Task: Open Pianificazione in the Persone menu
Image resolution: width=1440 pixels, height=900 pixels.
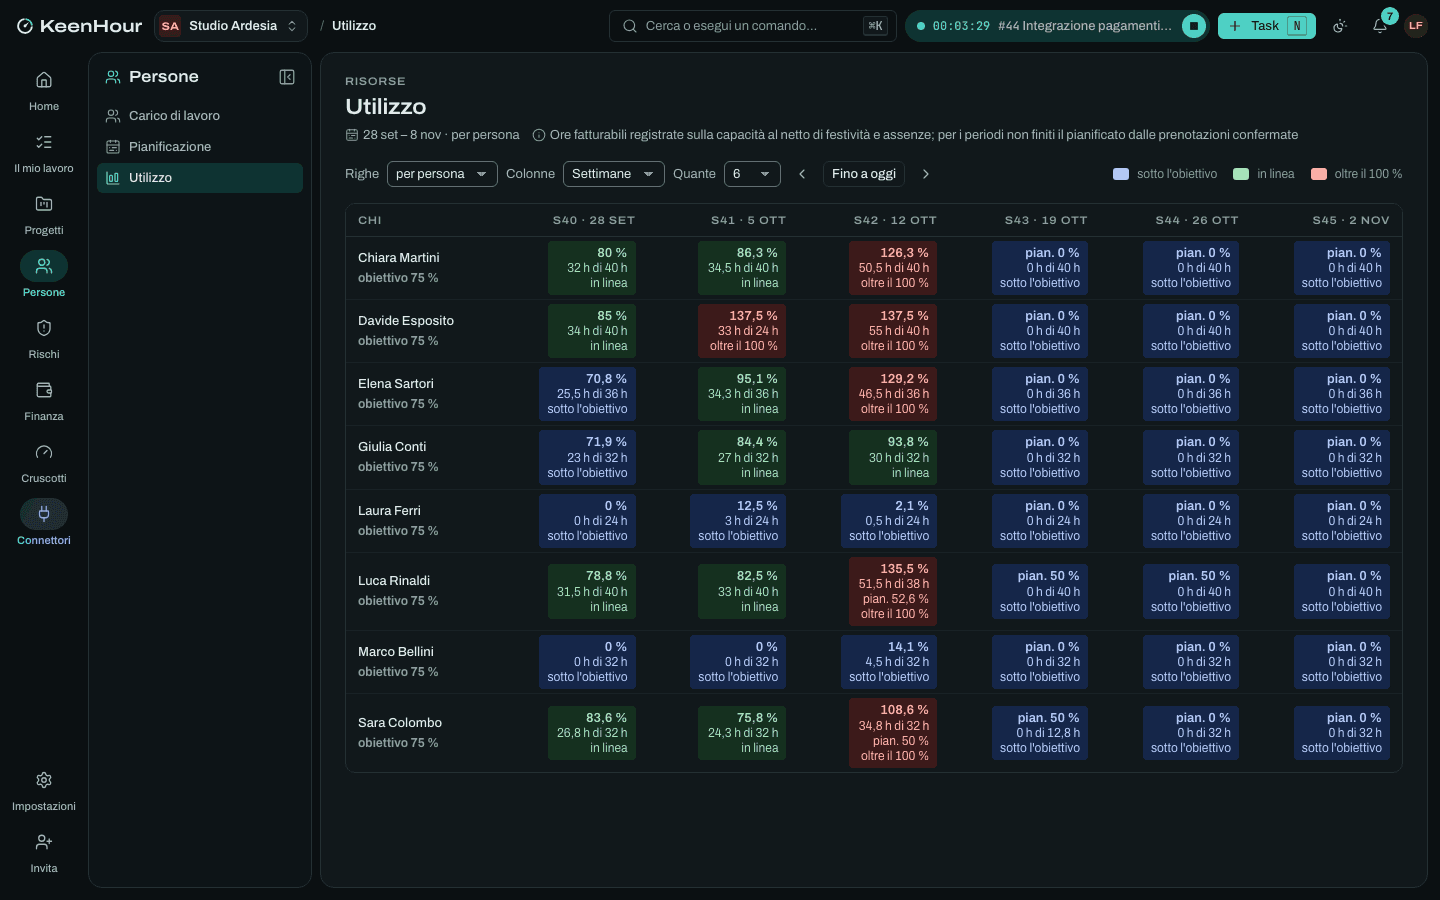Action: tap(200, 147)
